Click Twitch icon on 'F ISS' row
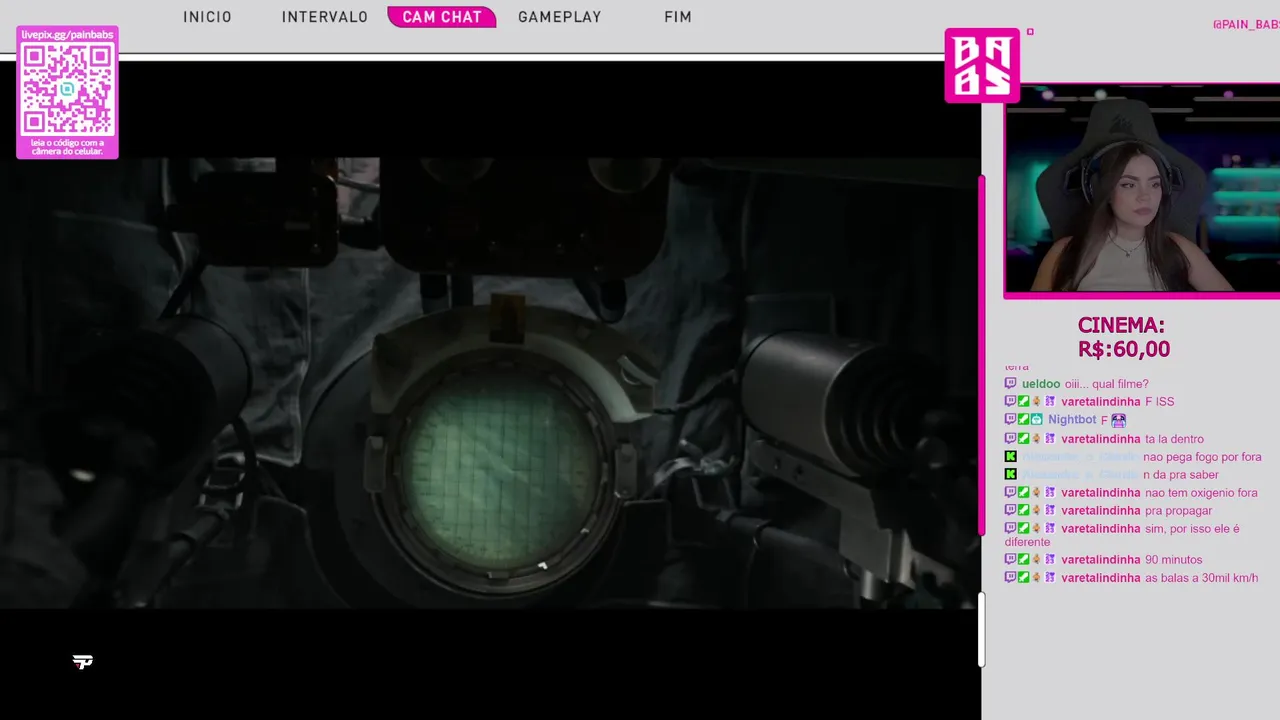This screenshot has width=1280, height=720. point(1010,402)
